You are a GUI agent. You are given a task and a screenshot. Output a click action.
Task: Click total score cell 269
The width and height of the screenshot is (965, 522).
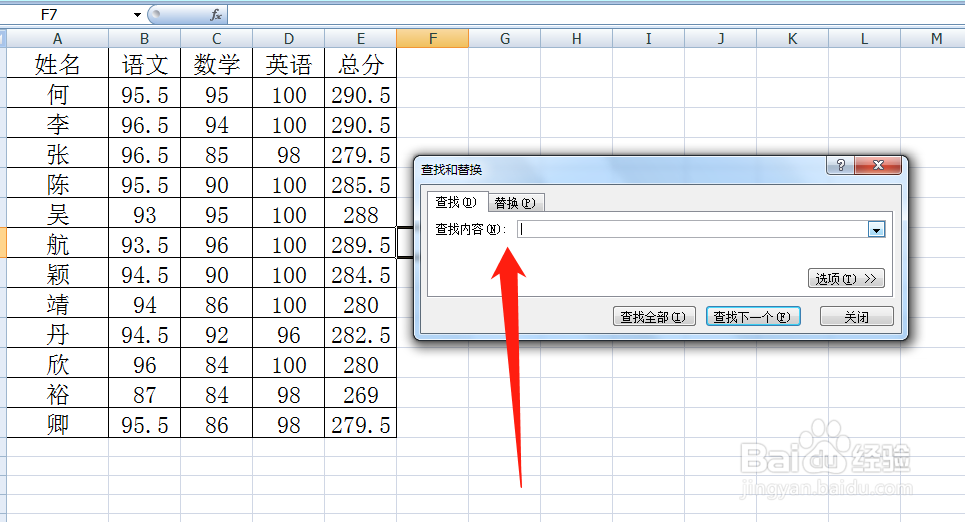click(361, 393)
